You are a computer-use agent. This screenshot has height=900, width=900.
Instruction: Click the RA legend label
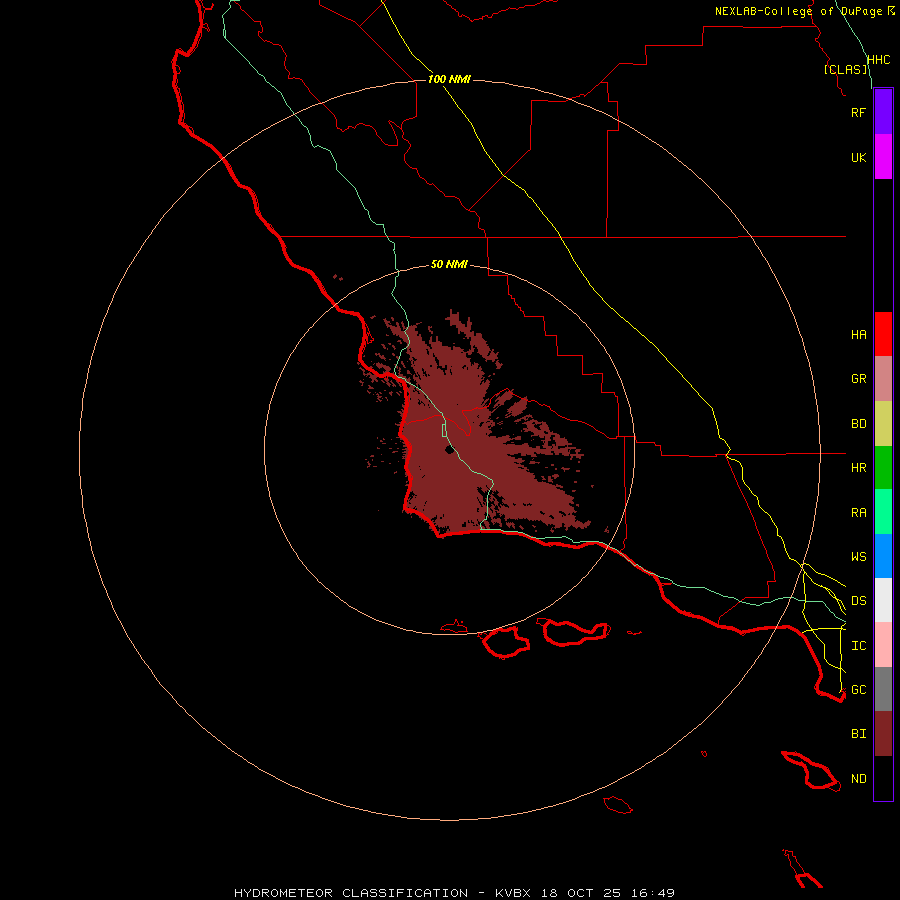[858, 513]
